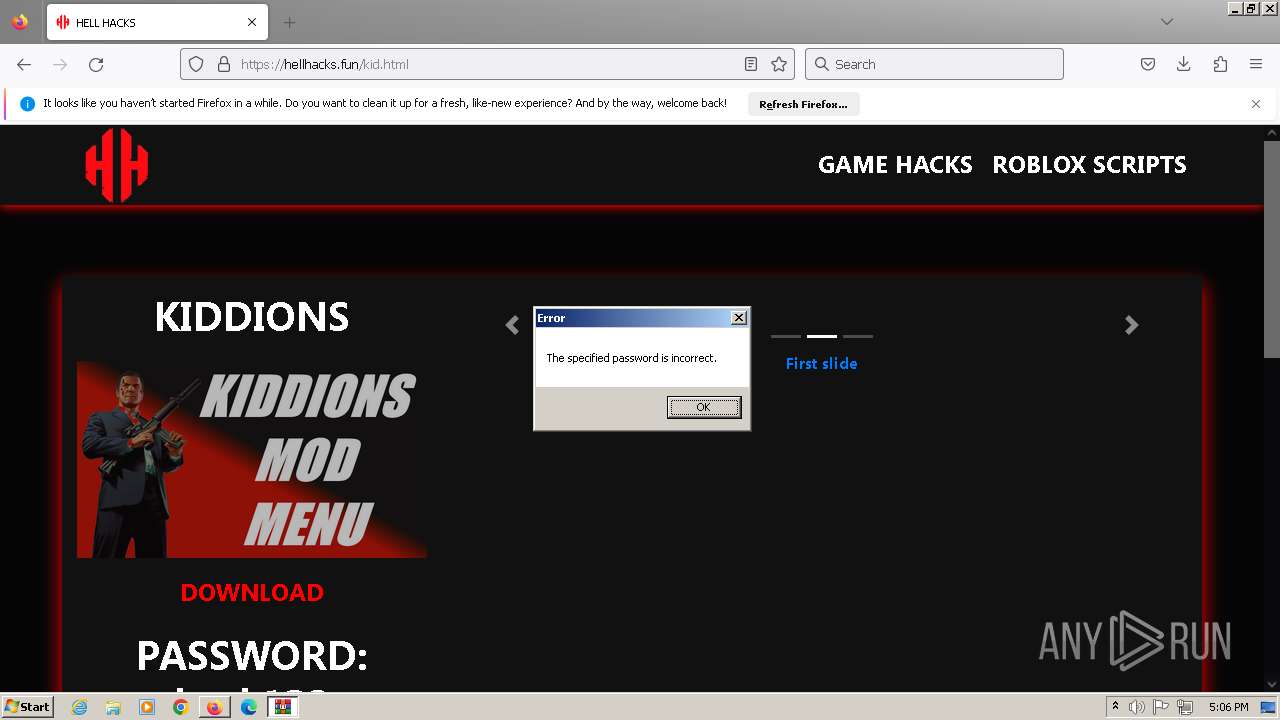The image size is (1280, 720).
Task: Go back with the browser back arrow
Action: (24, 64)
